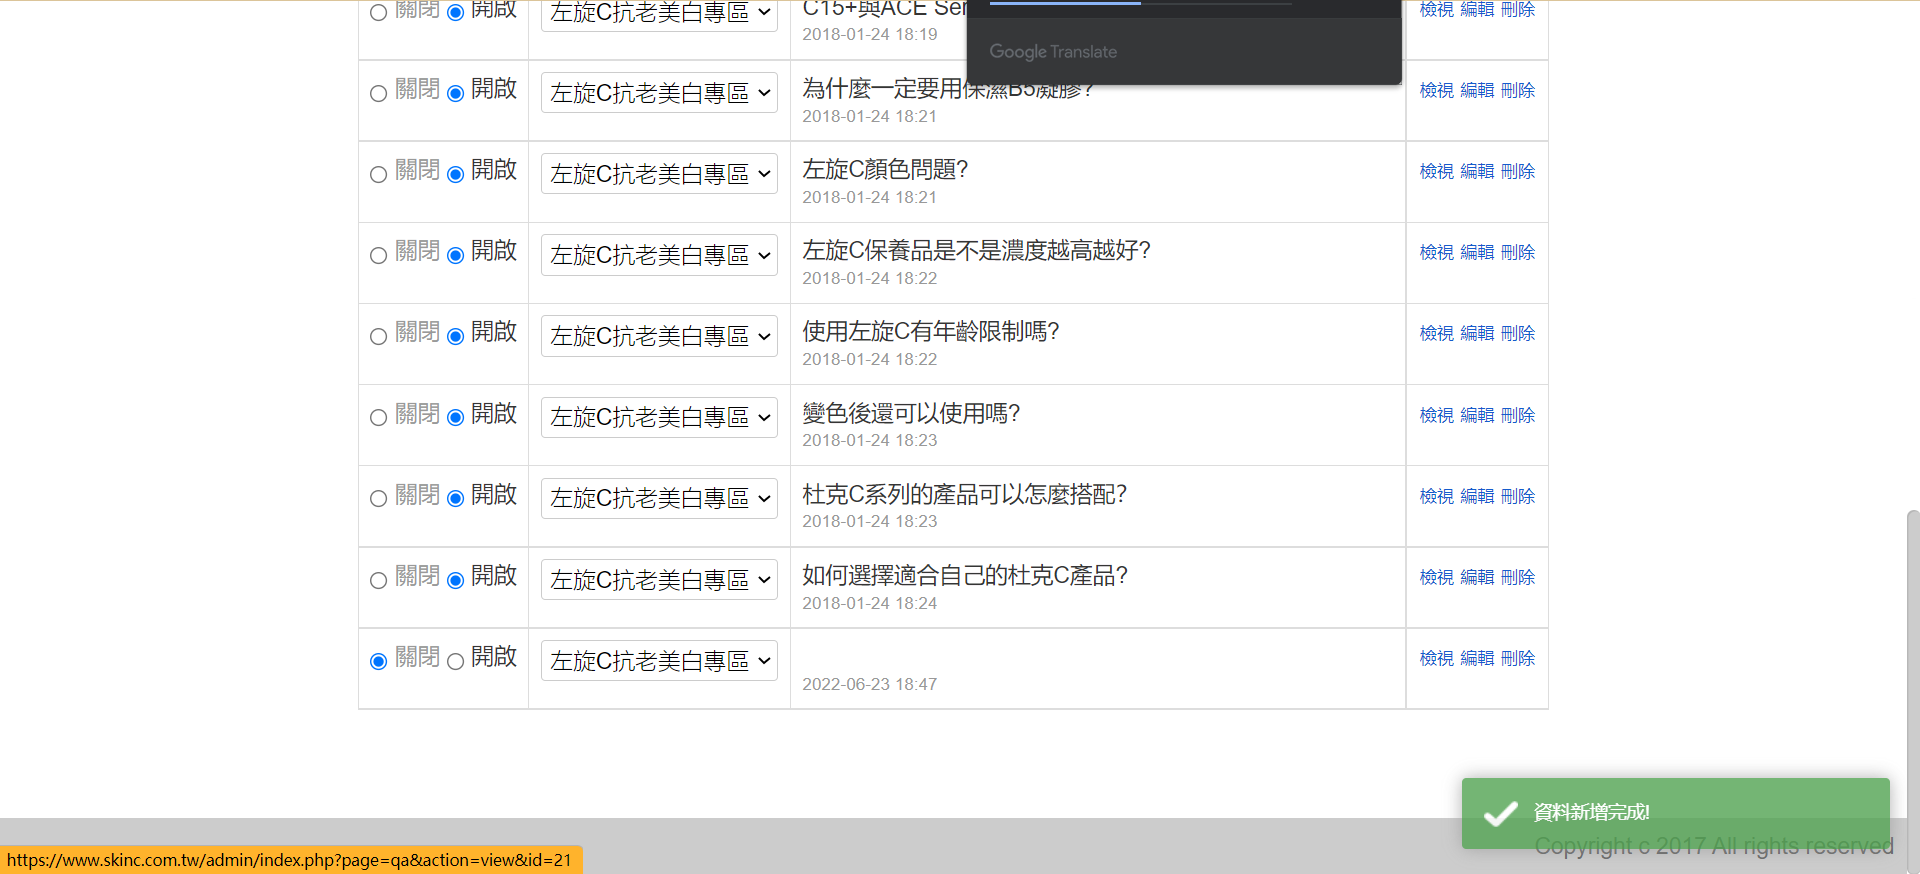
Task: Select 關閉 for 變色後還可以使用嗎 row
Action: click(378, 418)
